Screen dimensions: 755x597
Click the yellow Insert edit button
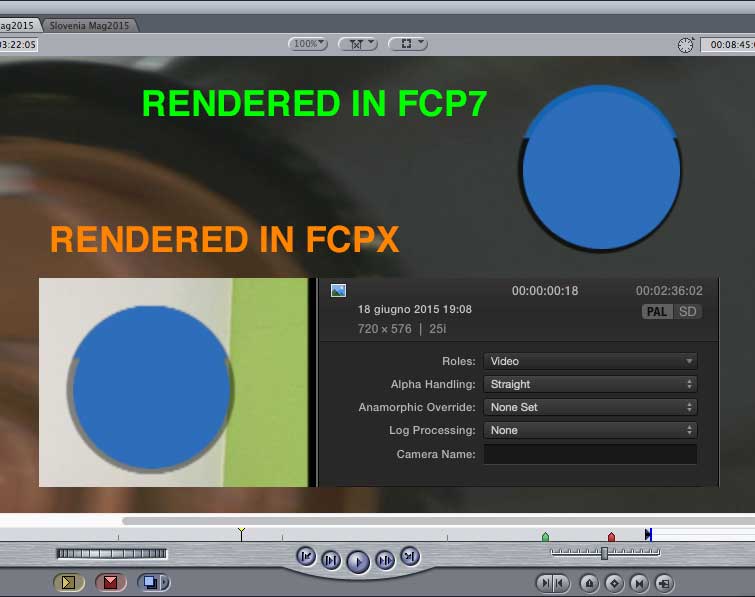(x=68, y=583)
